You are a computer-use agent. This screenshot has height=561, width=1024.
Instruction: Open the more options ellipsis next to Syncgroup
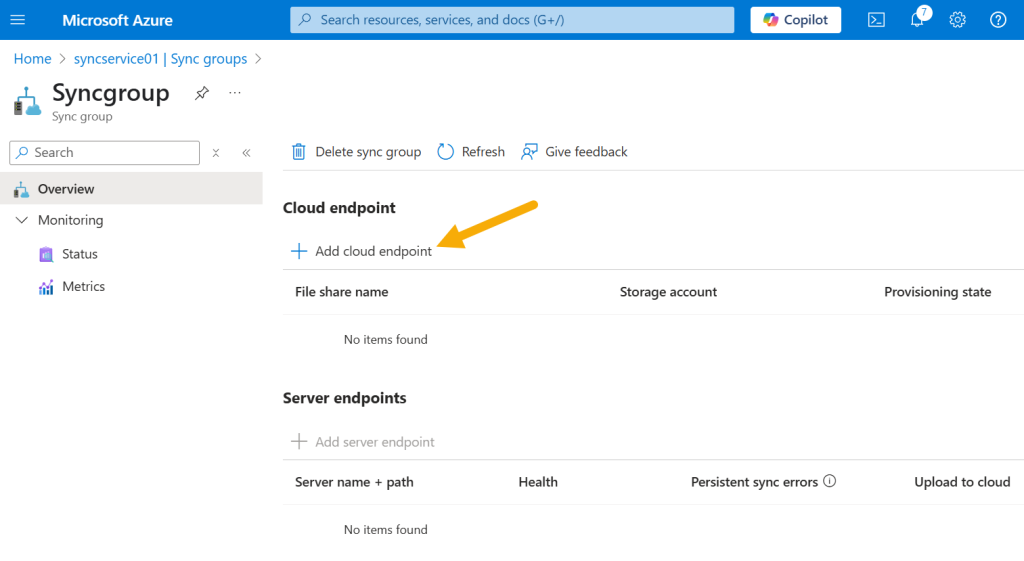coord(235,93)
